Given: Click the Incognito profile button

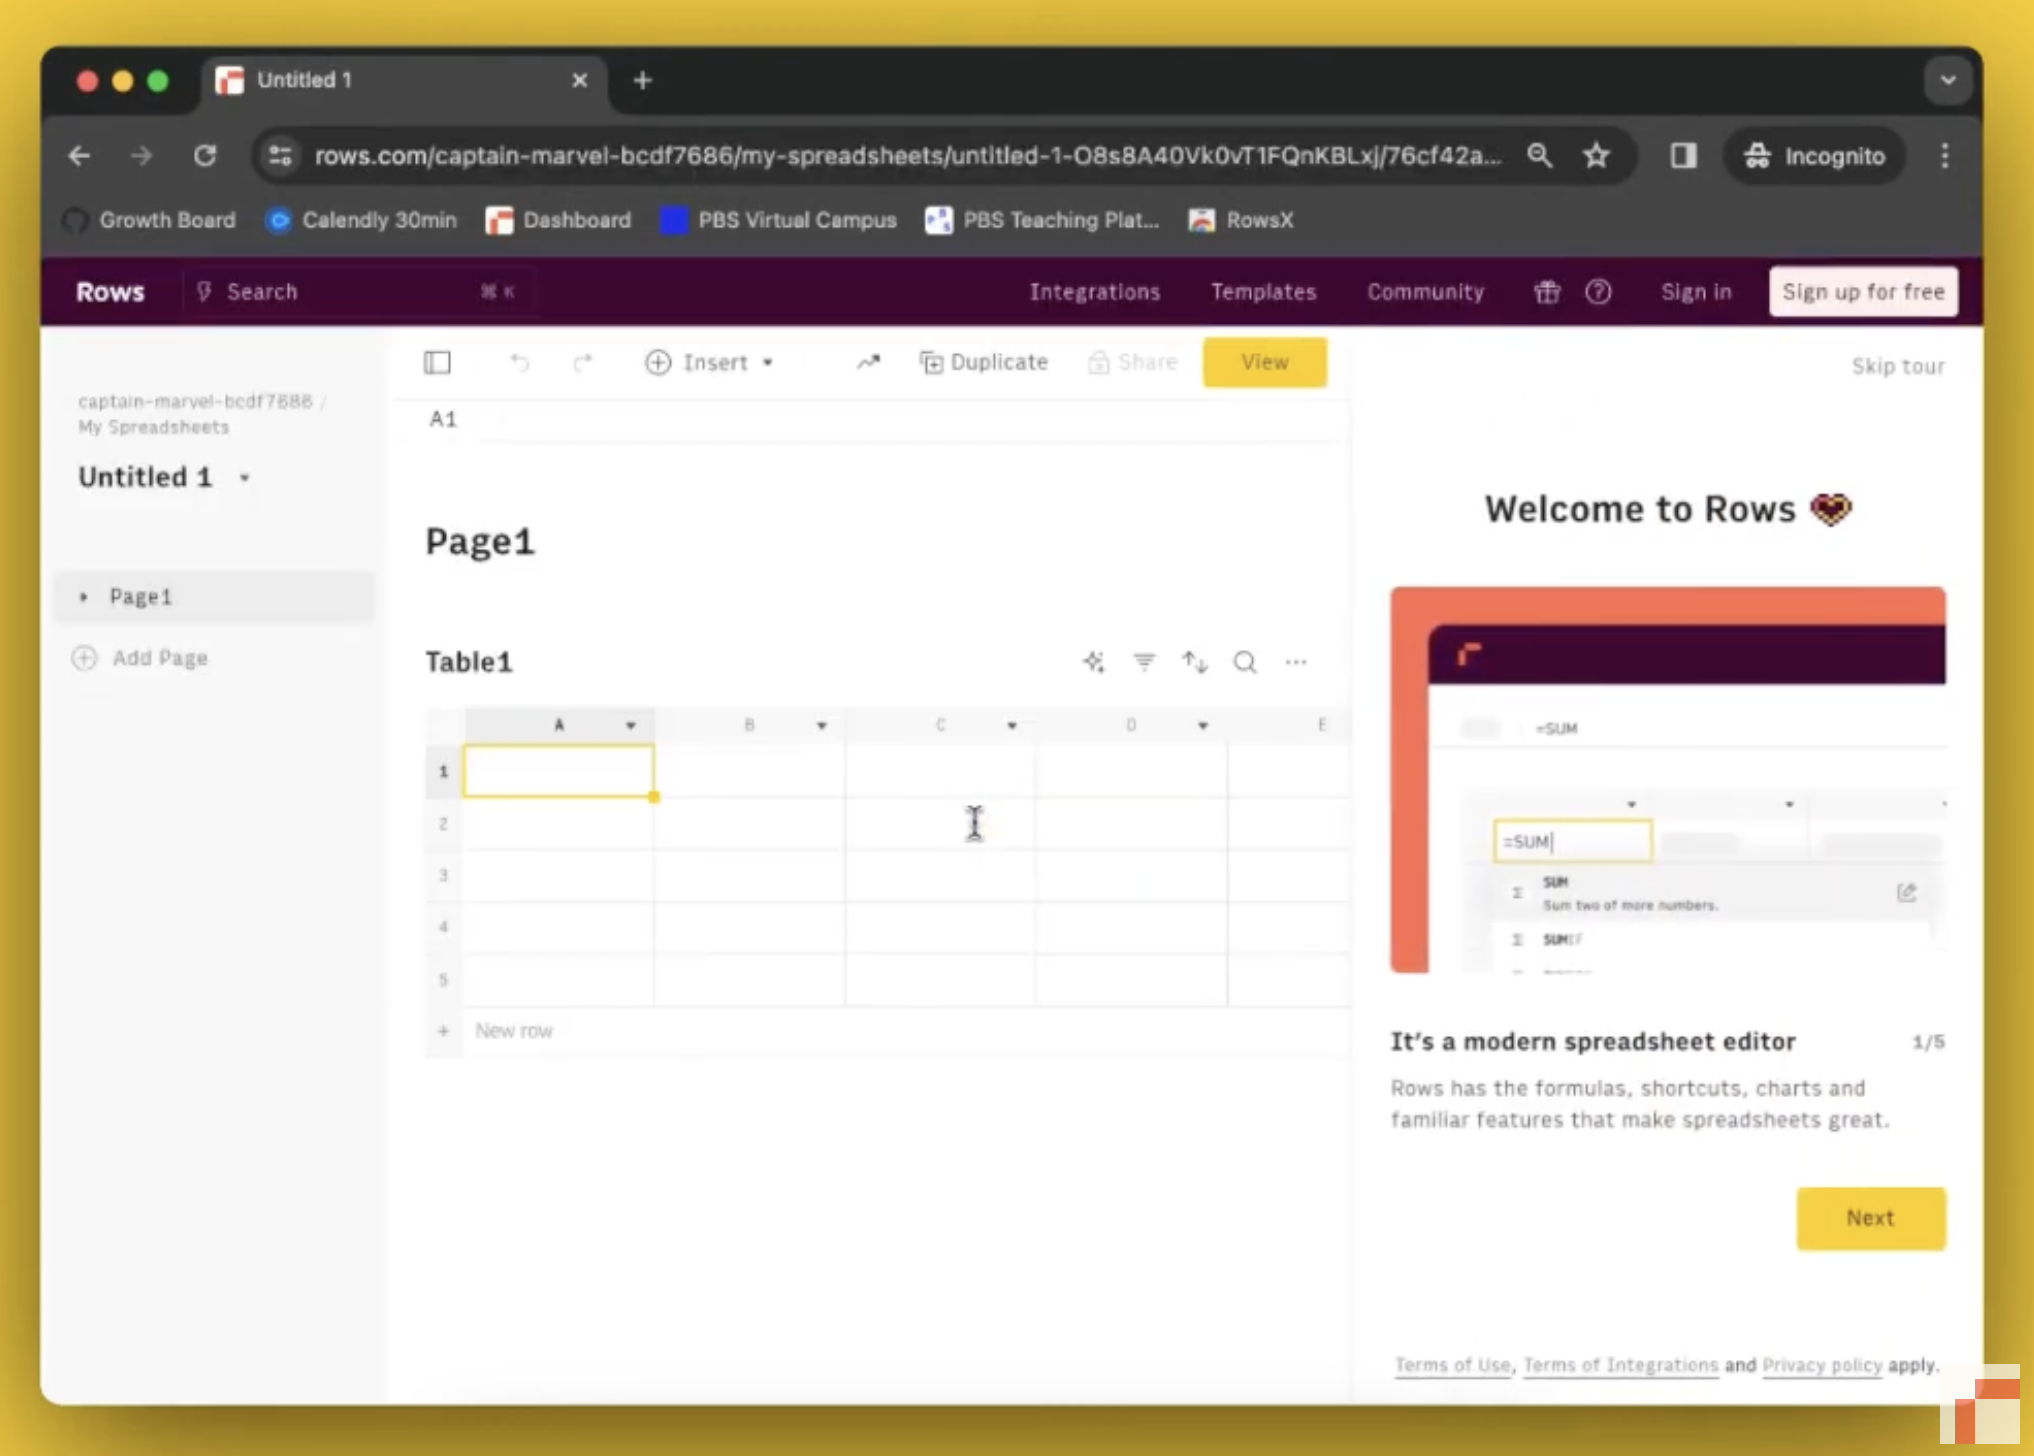Looking at the screenshot, I should click(x=1814, y=156).
